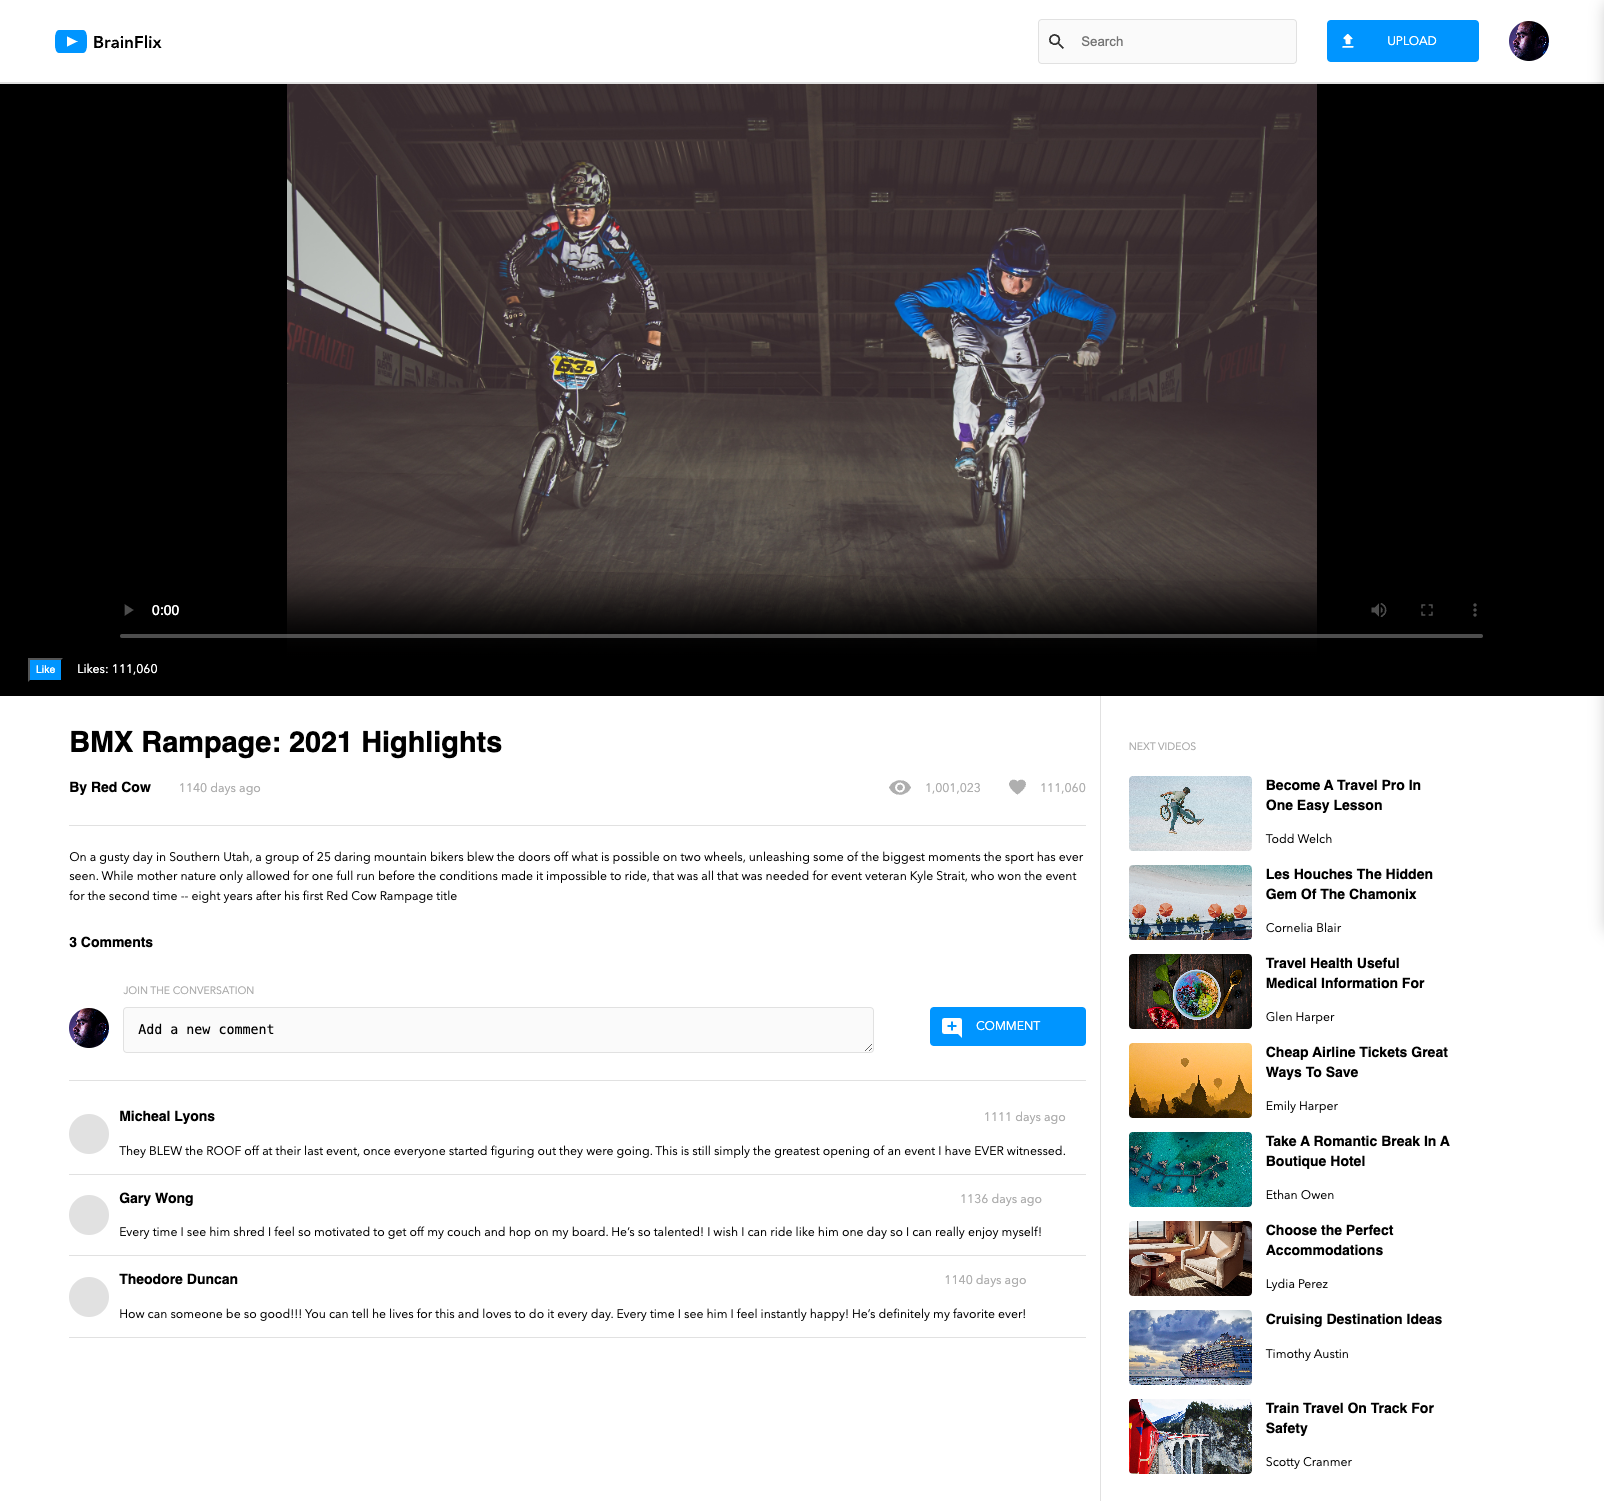Click the 'Train Travel On Track For Safety' thumbnail
The image size is (1604, 1501).
point(1189,1436)
